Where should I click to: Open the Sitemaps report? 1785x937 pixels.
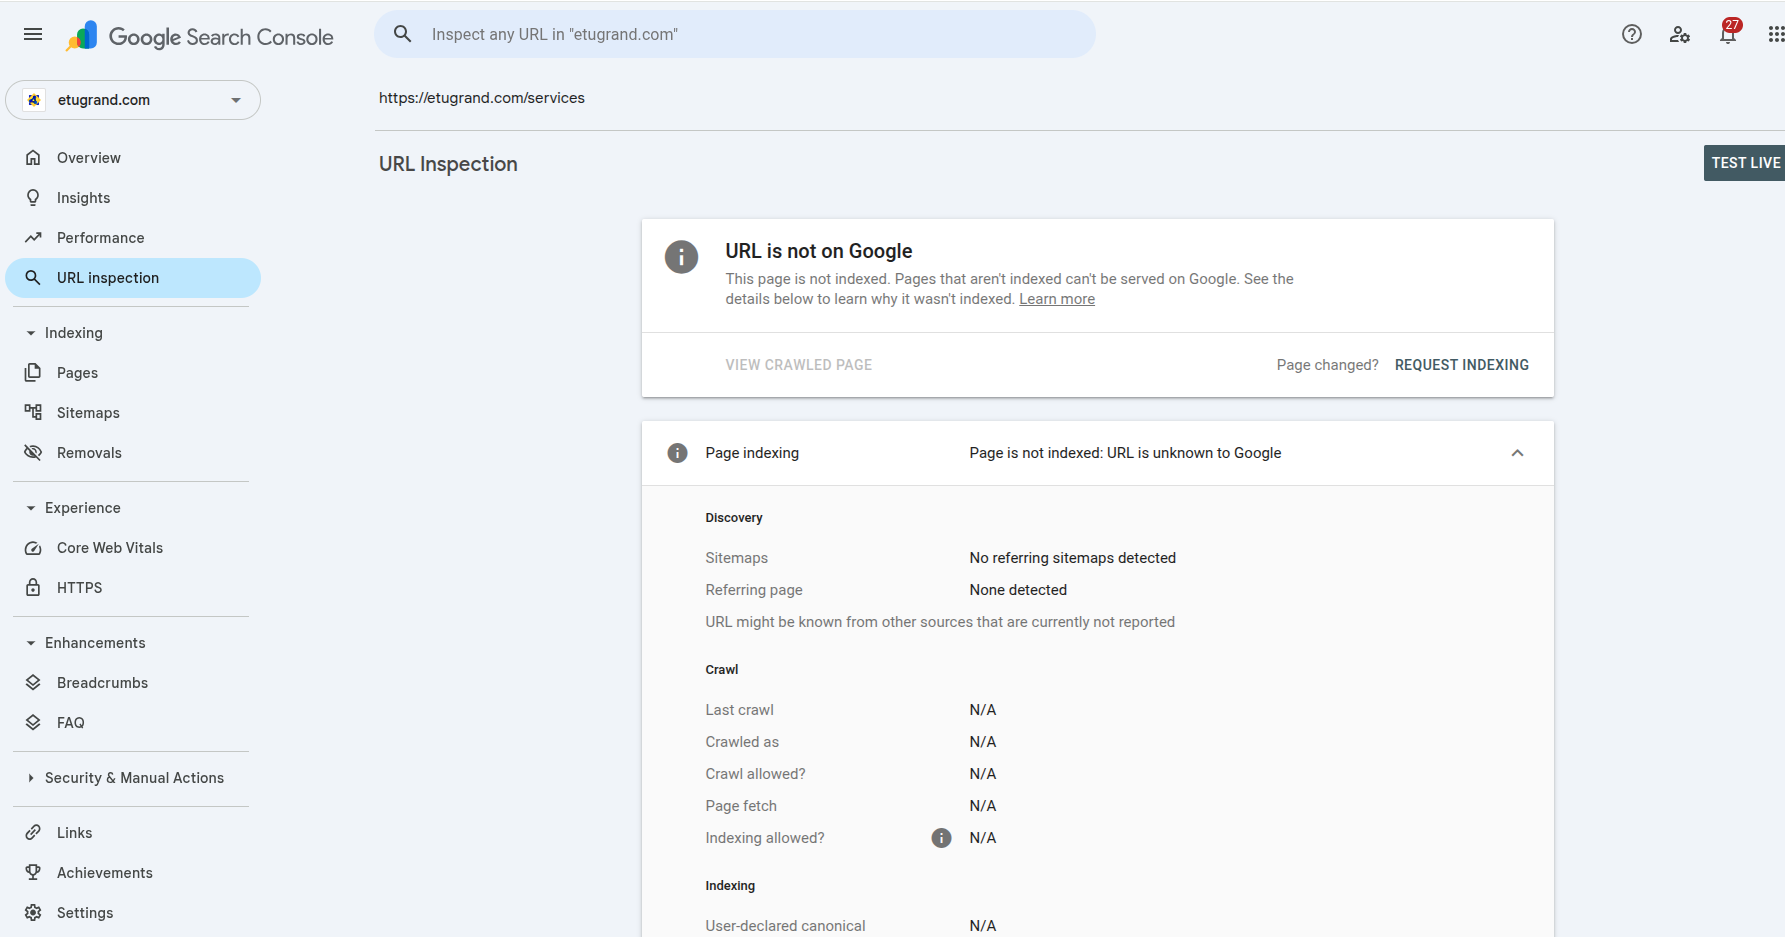pyautogui.click(x=88, y=413)
